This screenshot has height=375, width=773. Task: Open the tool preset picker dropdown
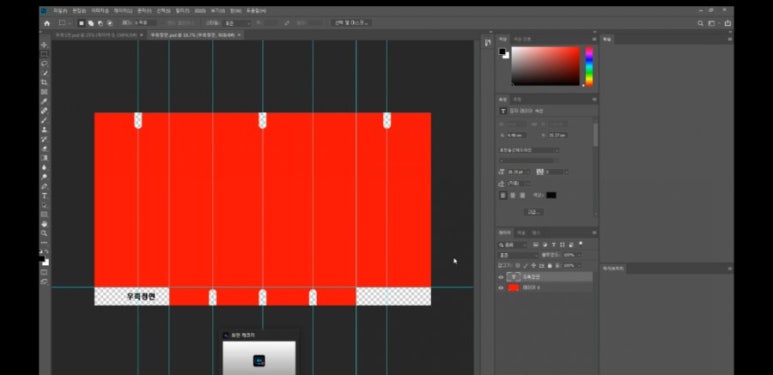65,23
